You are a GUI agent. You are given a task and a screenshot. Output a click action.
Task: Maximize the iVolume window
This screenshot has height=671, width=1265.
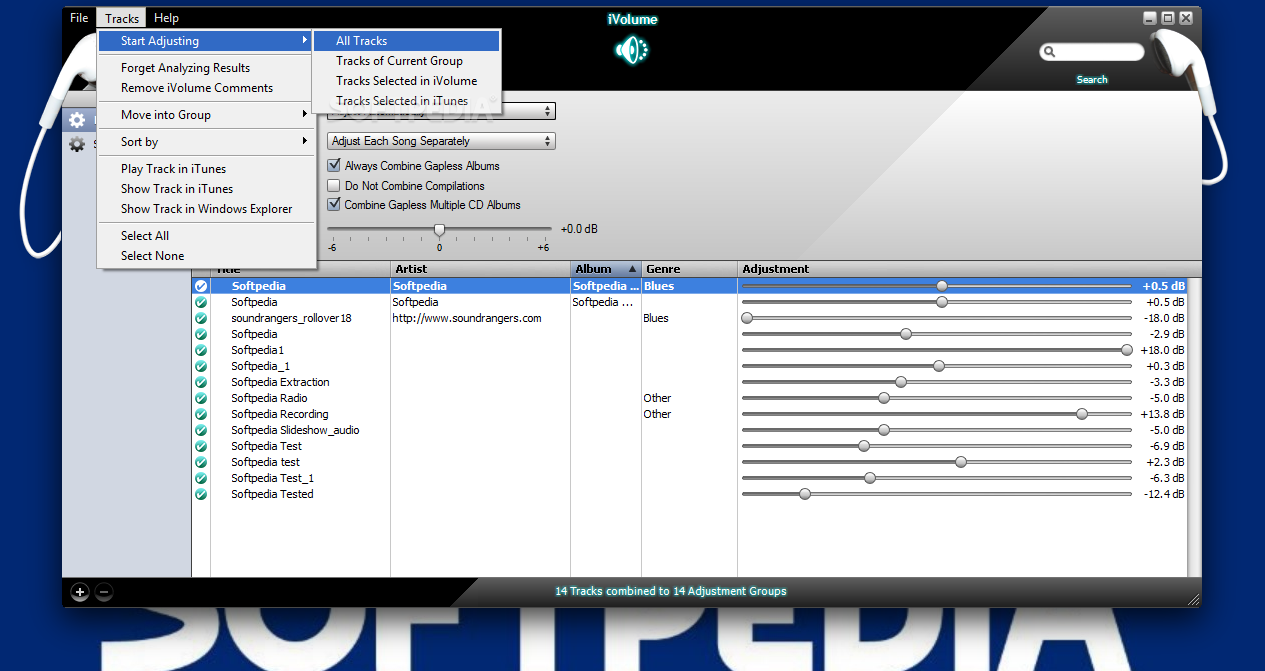[x=1167, y=18]
